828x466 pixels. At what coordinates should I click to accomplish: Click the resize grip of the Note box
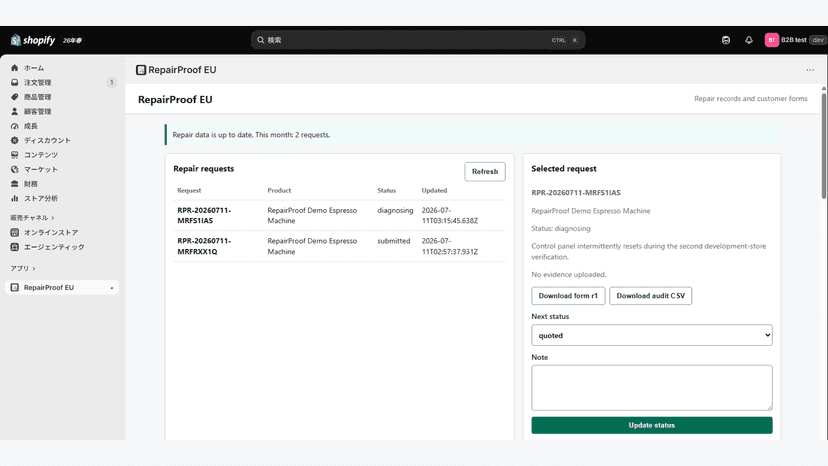click(769, 407)
